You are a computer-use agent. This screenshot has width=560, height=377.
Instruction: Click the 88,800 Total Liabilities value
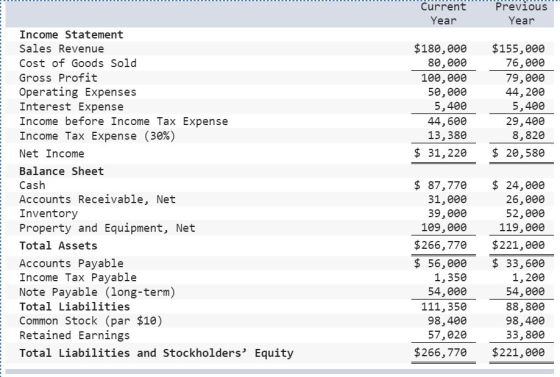click(525, 307)
